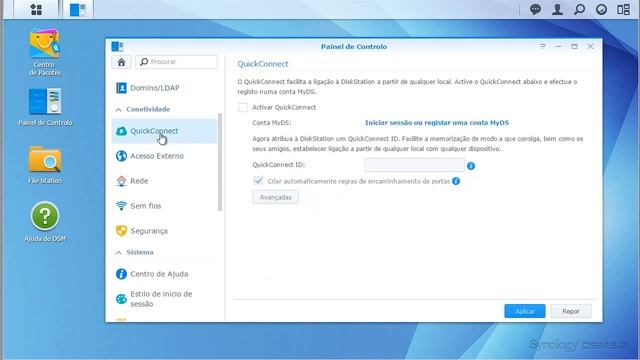Click the Painel de Controlo window title
This screenshot has width=640, height=360.
point(354,47)
